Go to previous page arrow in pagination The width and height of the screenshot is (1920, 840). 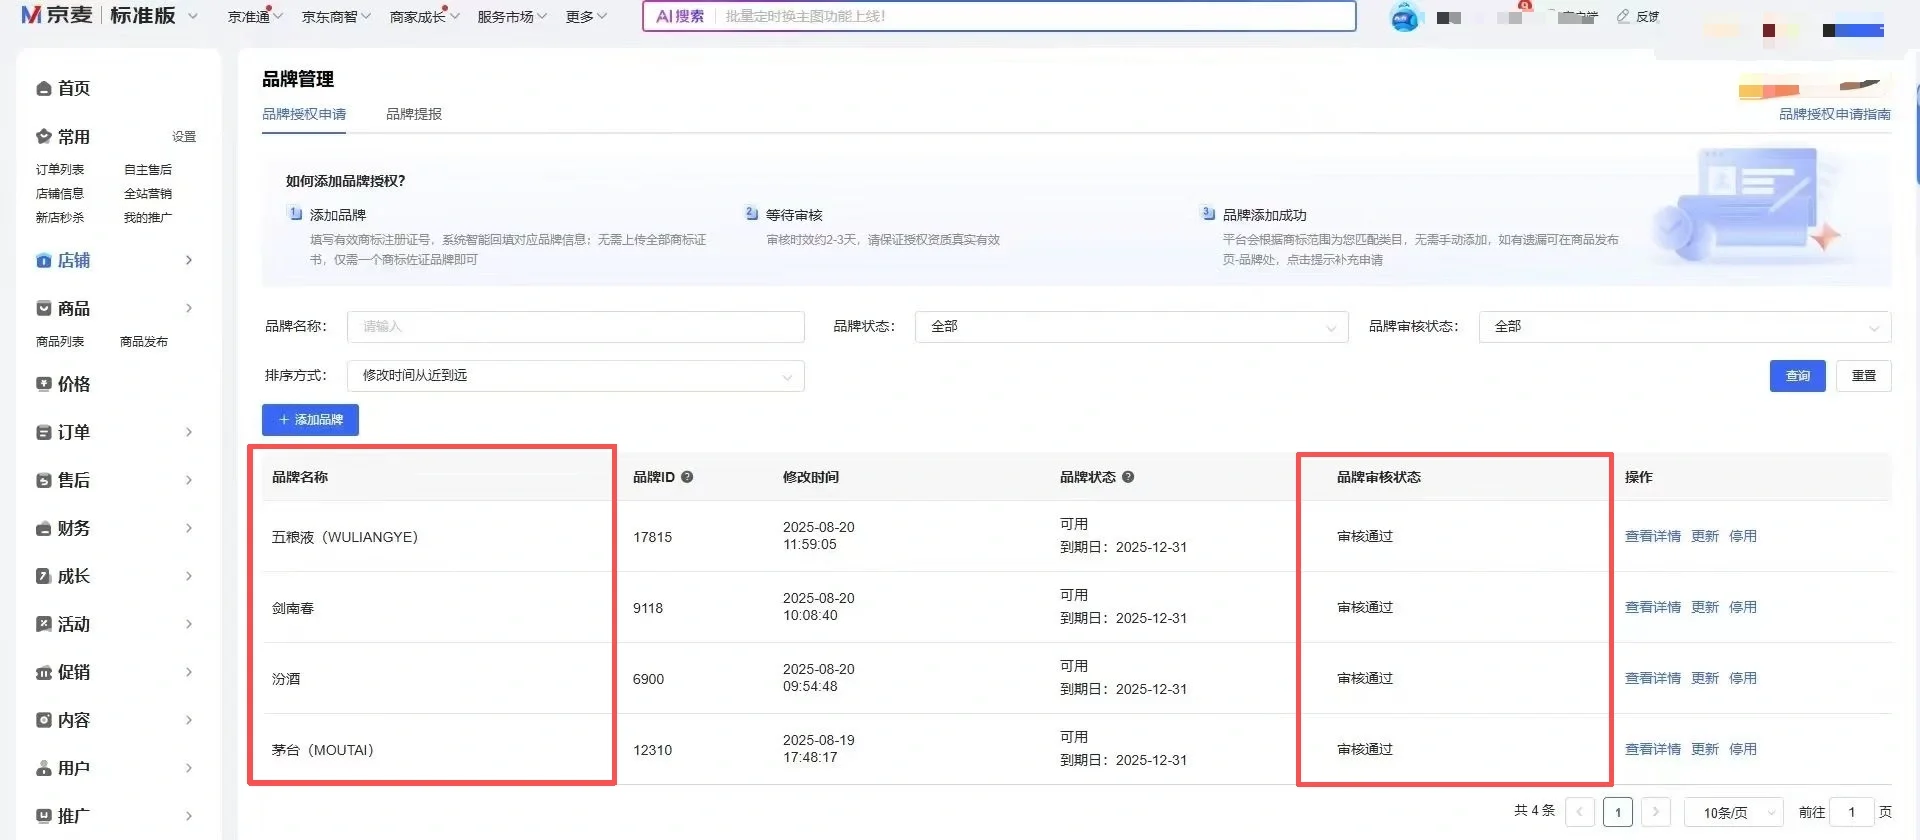pyautogui.click(x=1580, y=812)
